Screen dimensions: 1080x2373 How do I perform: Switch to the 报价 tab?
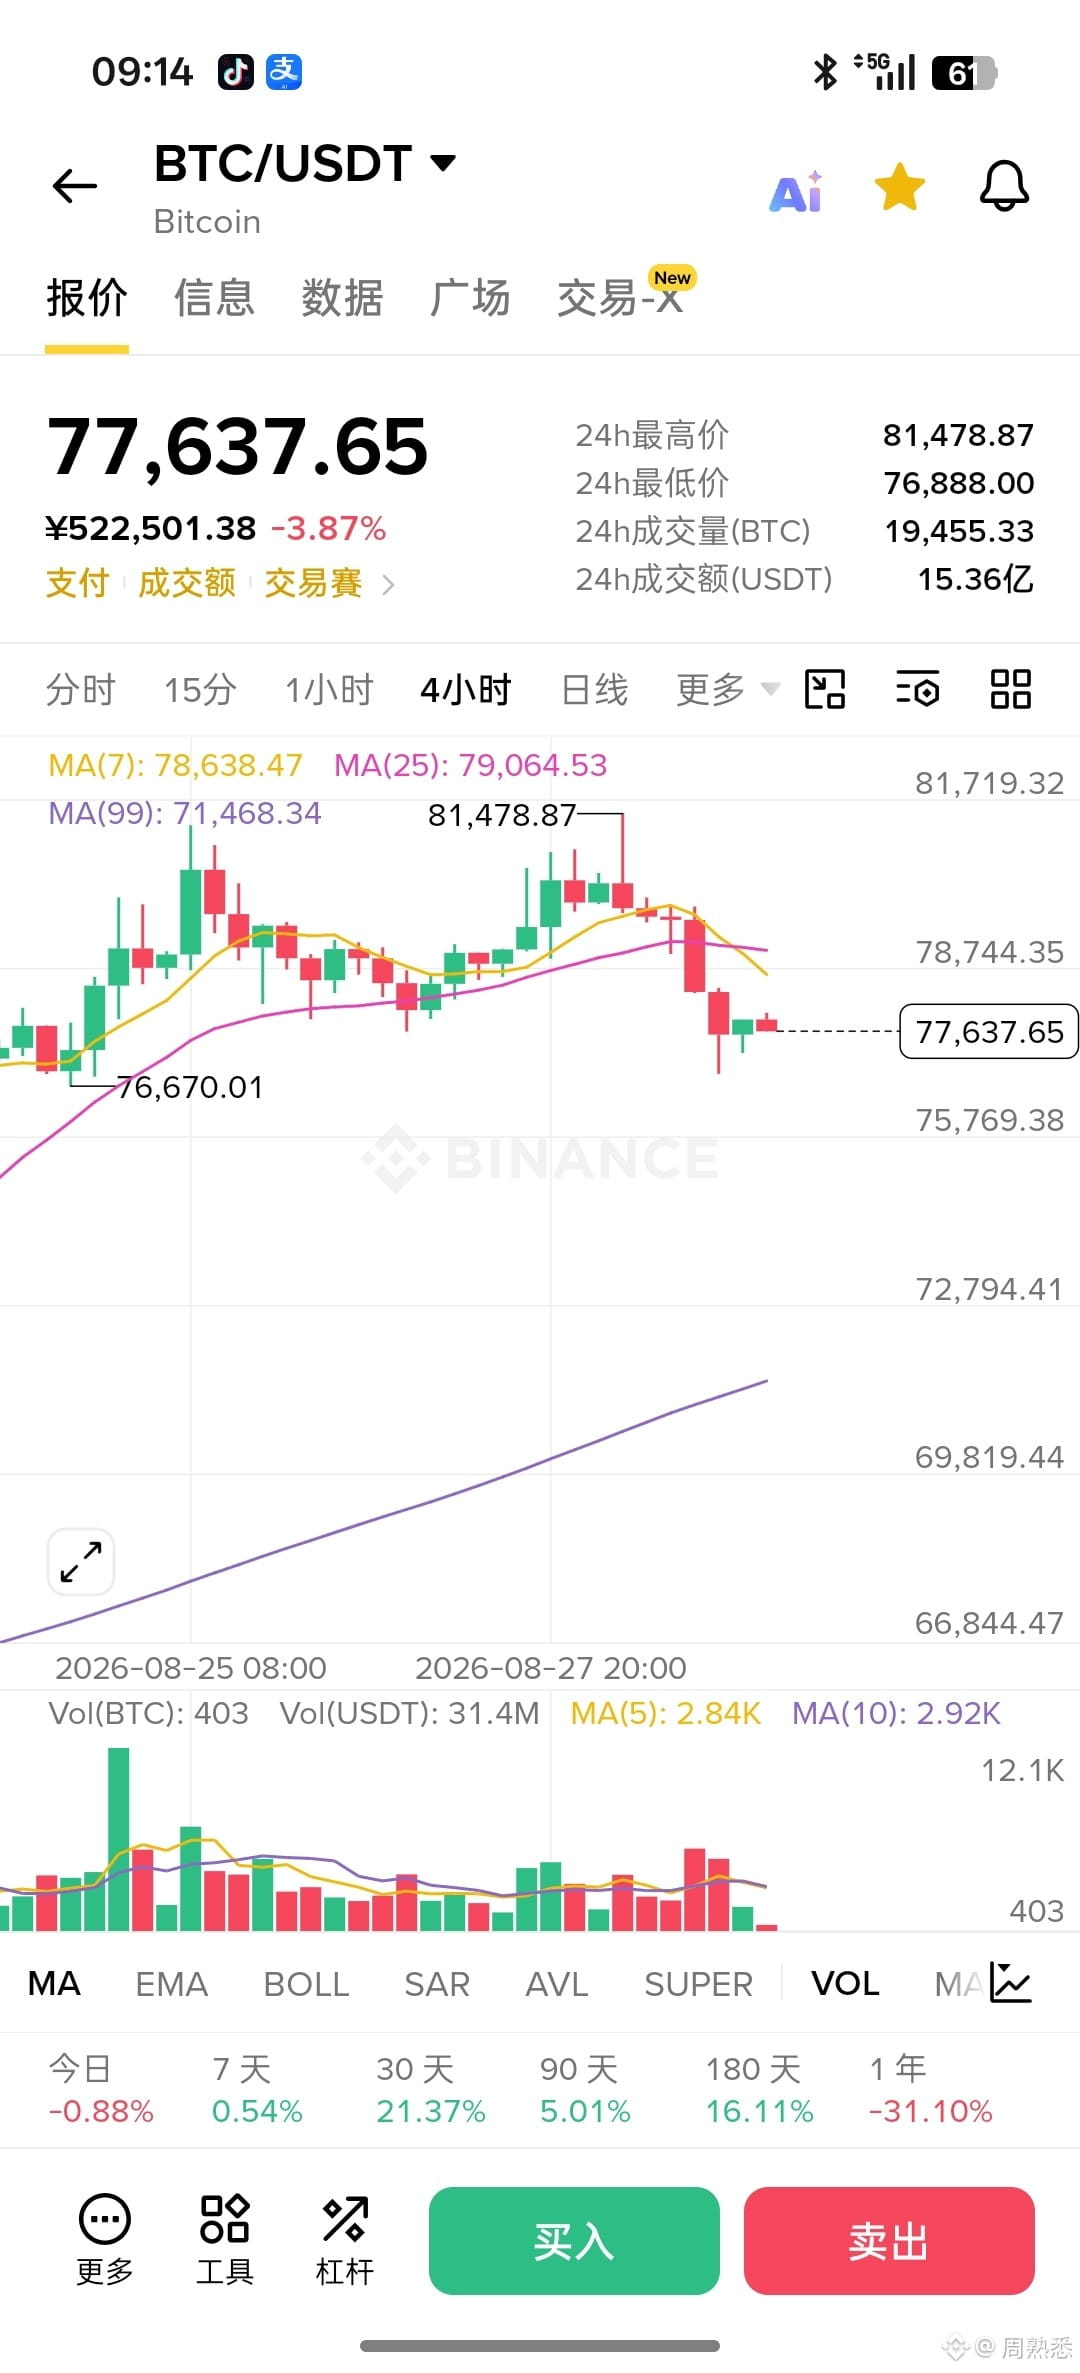coord(87,298)
